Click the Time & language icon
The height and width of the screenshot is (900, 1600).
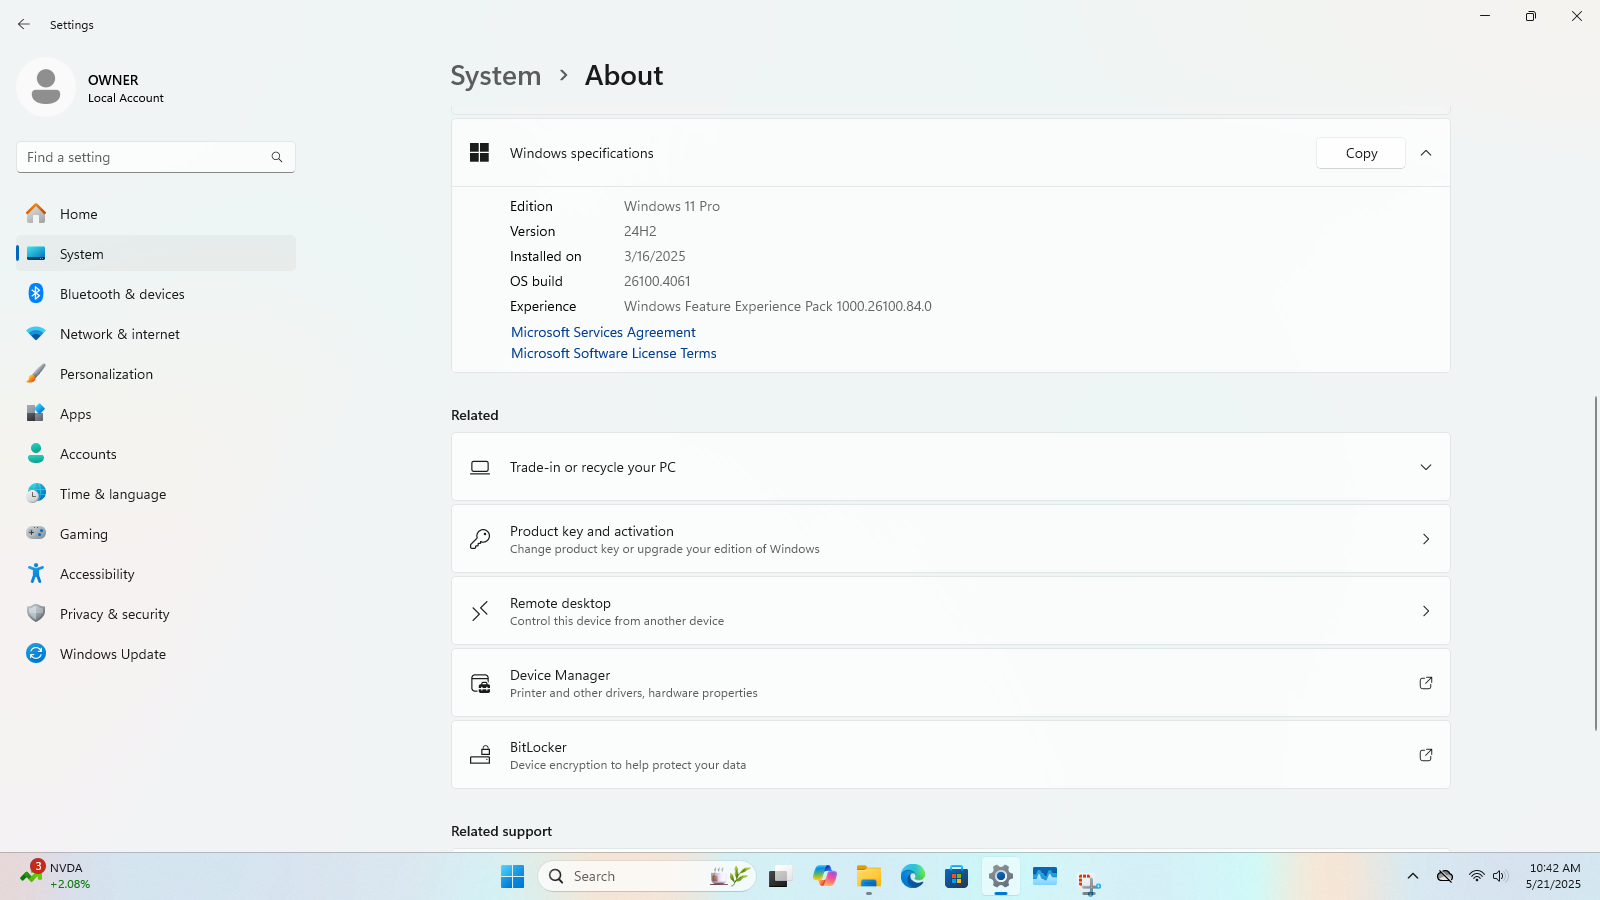[x=36, y=493]
